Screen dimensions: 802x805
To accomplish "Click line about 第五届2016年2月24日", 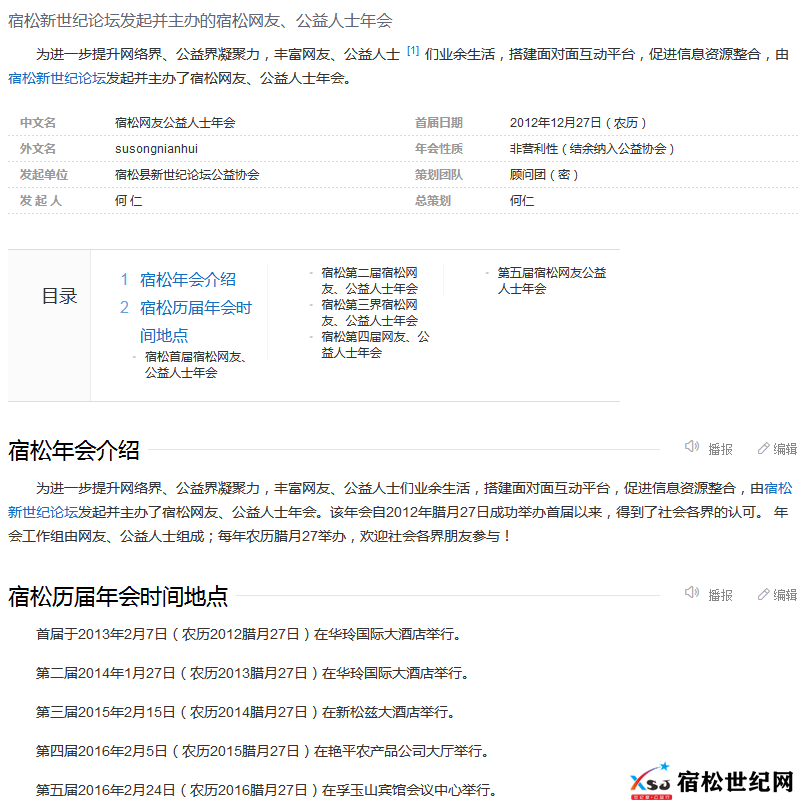I will point(266,790).
